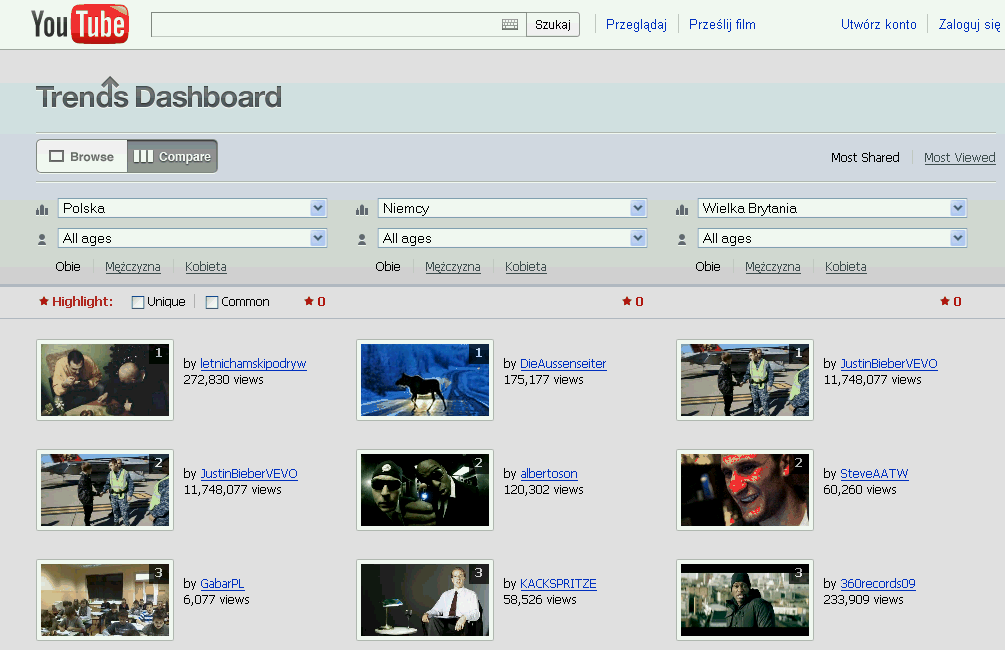The height and width of the screenshot is (650, 1005).
Task: Visit the 360records09 channel link
Action: (878, 584)
